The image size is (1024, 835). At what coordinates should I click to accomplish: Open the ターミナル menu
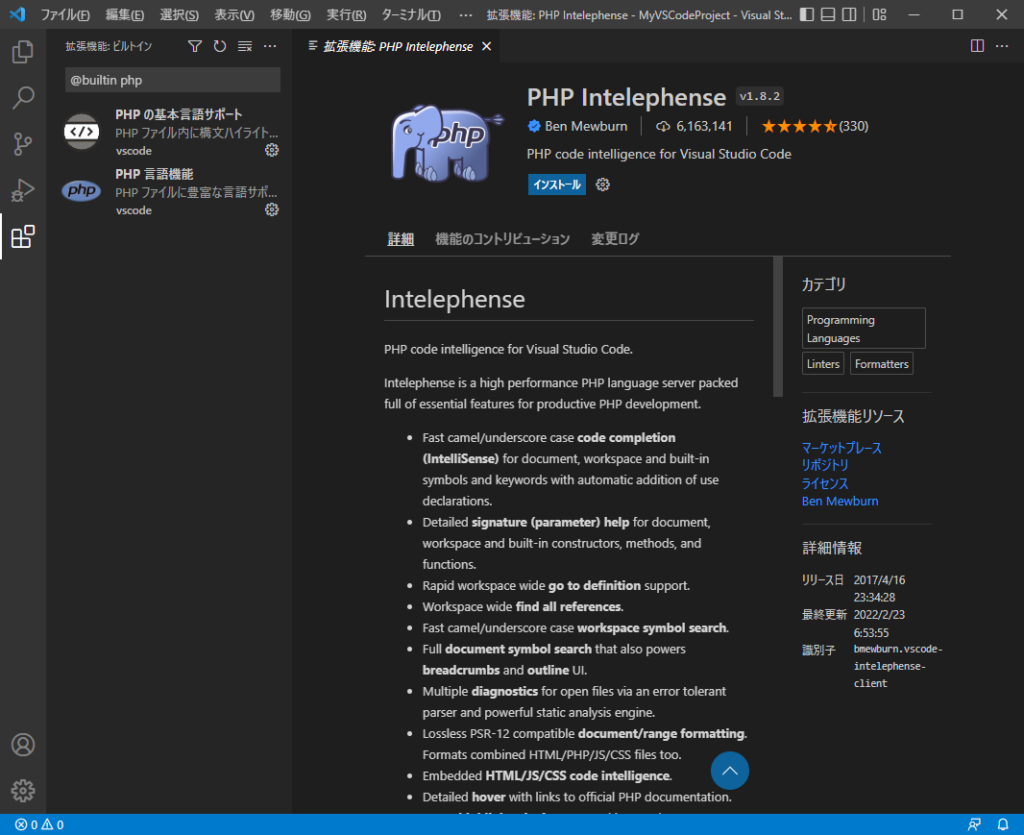coord(411,15)
